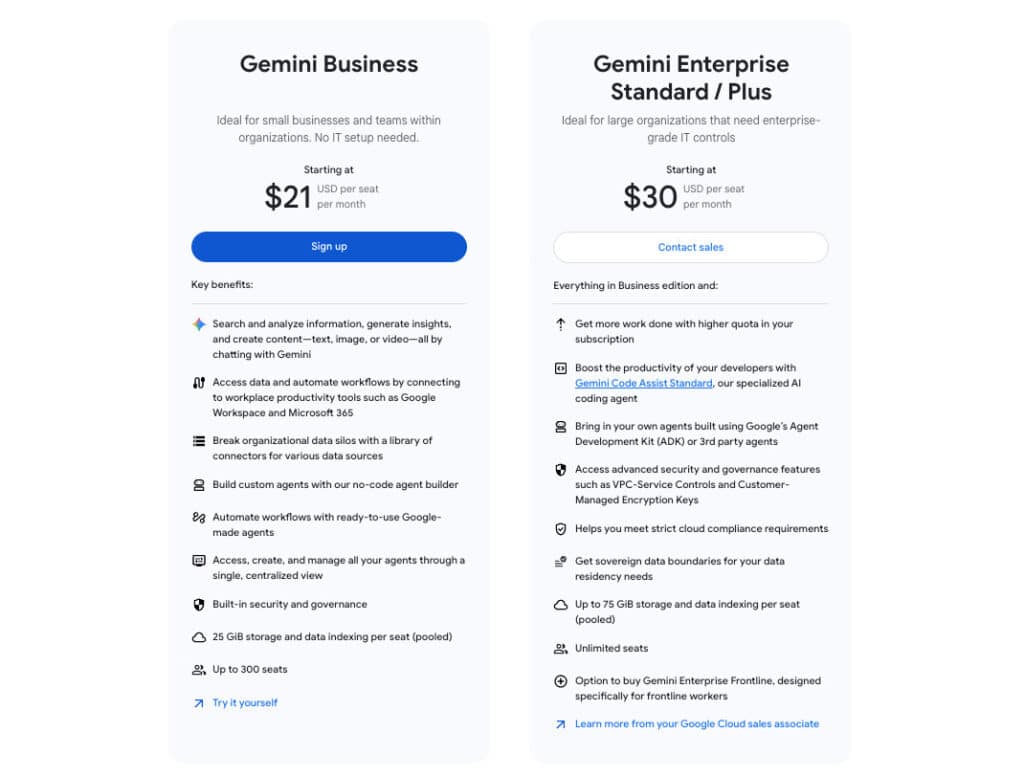Open Learn more from Google Cloud sales associate

[x=696, y=724]
